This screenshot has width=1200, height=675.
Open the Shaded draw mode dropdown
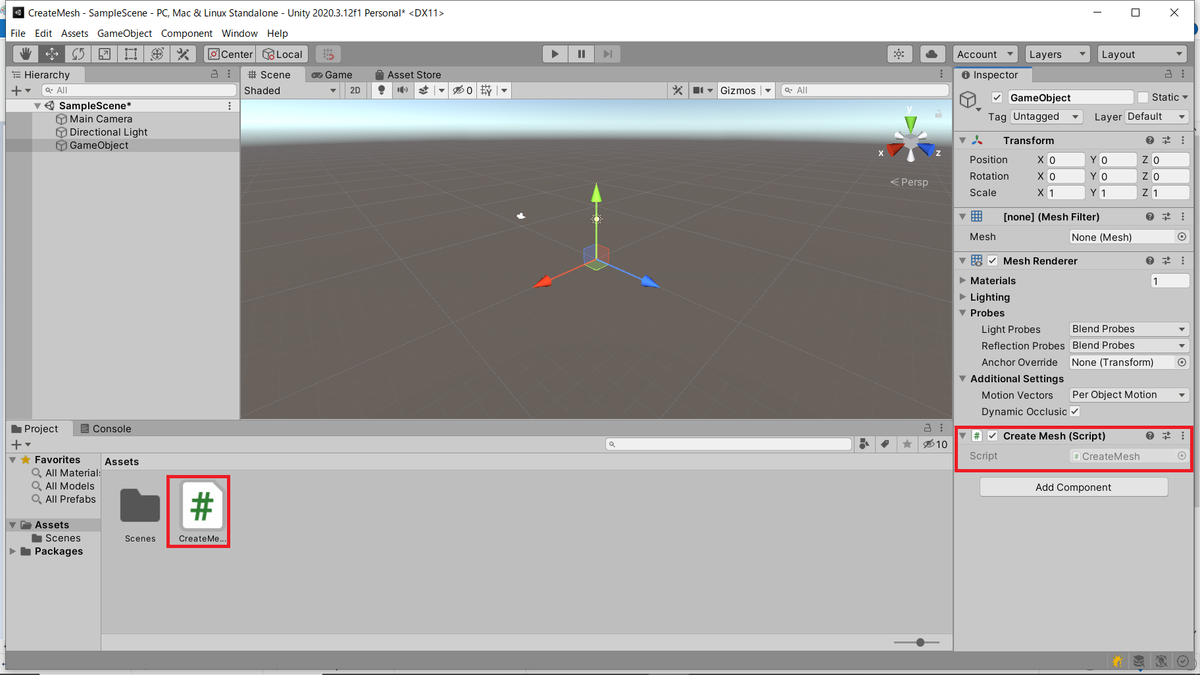[291, 90]
